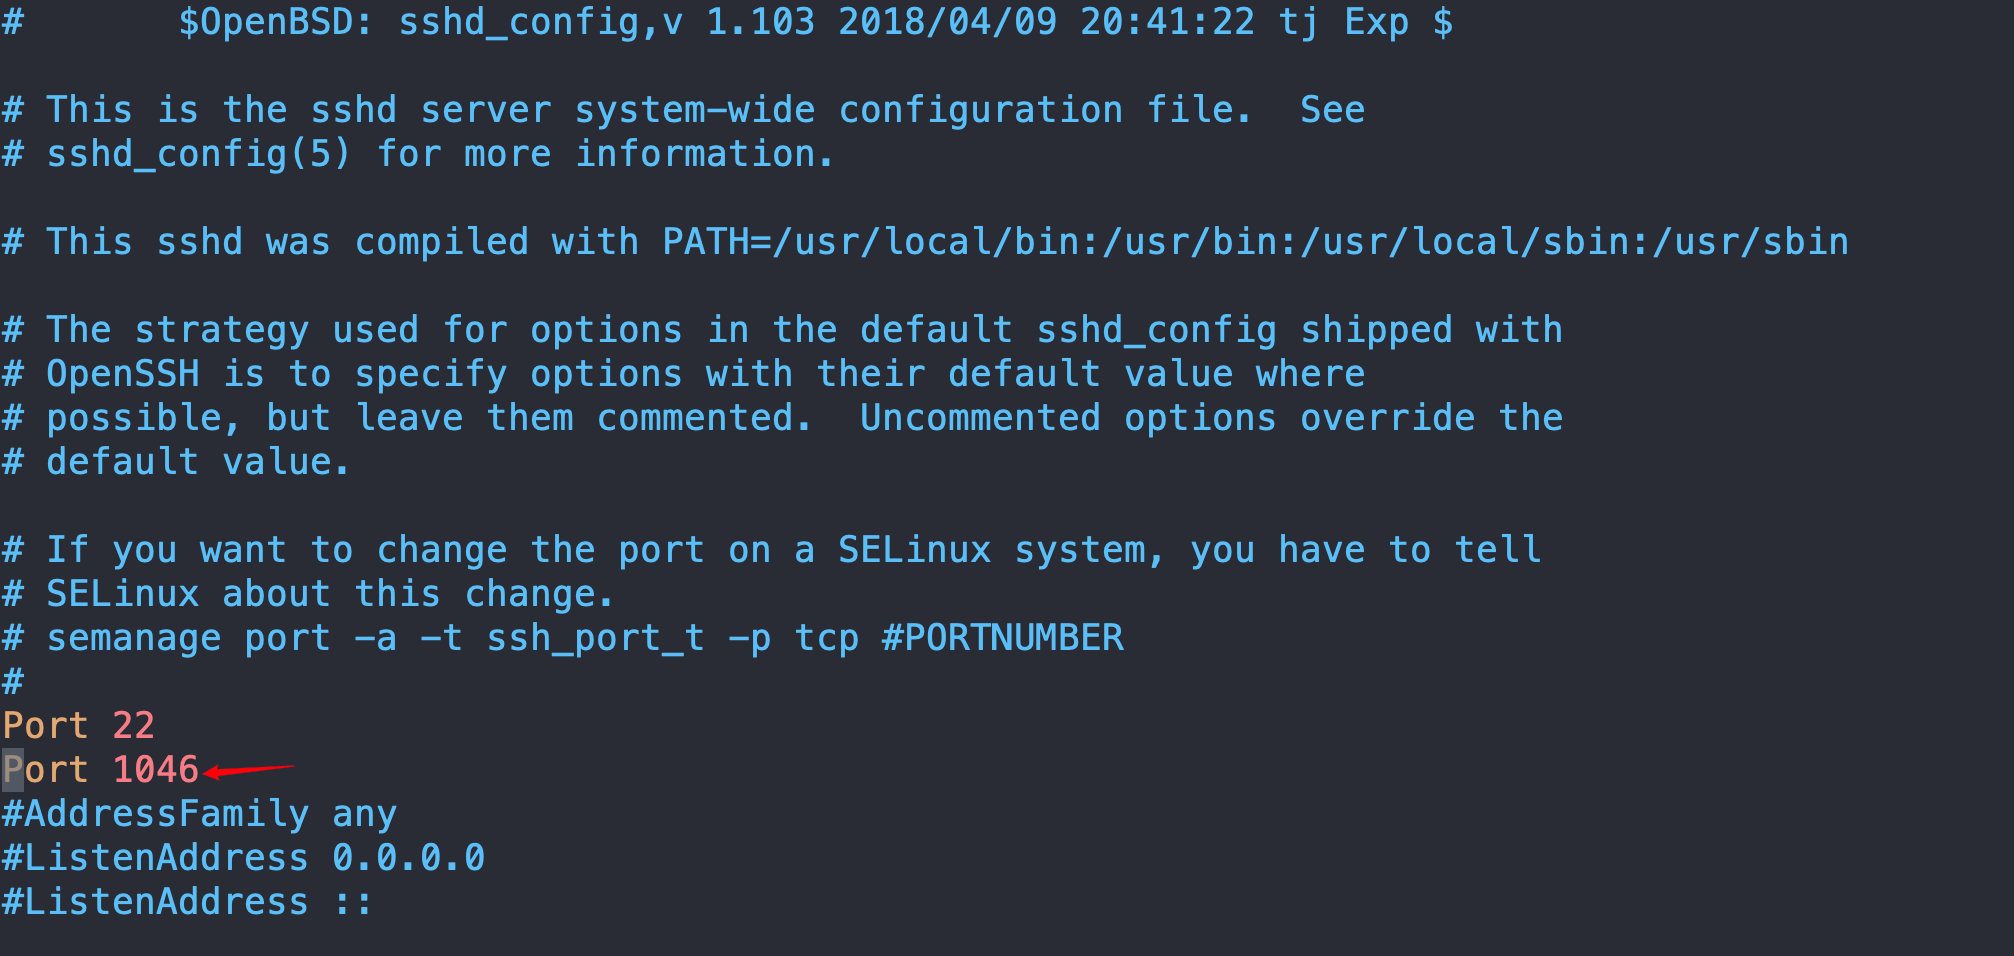Viewport: 2014px width, 956px height.
Task: Click the number 1046
Action: coord(156,769)
